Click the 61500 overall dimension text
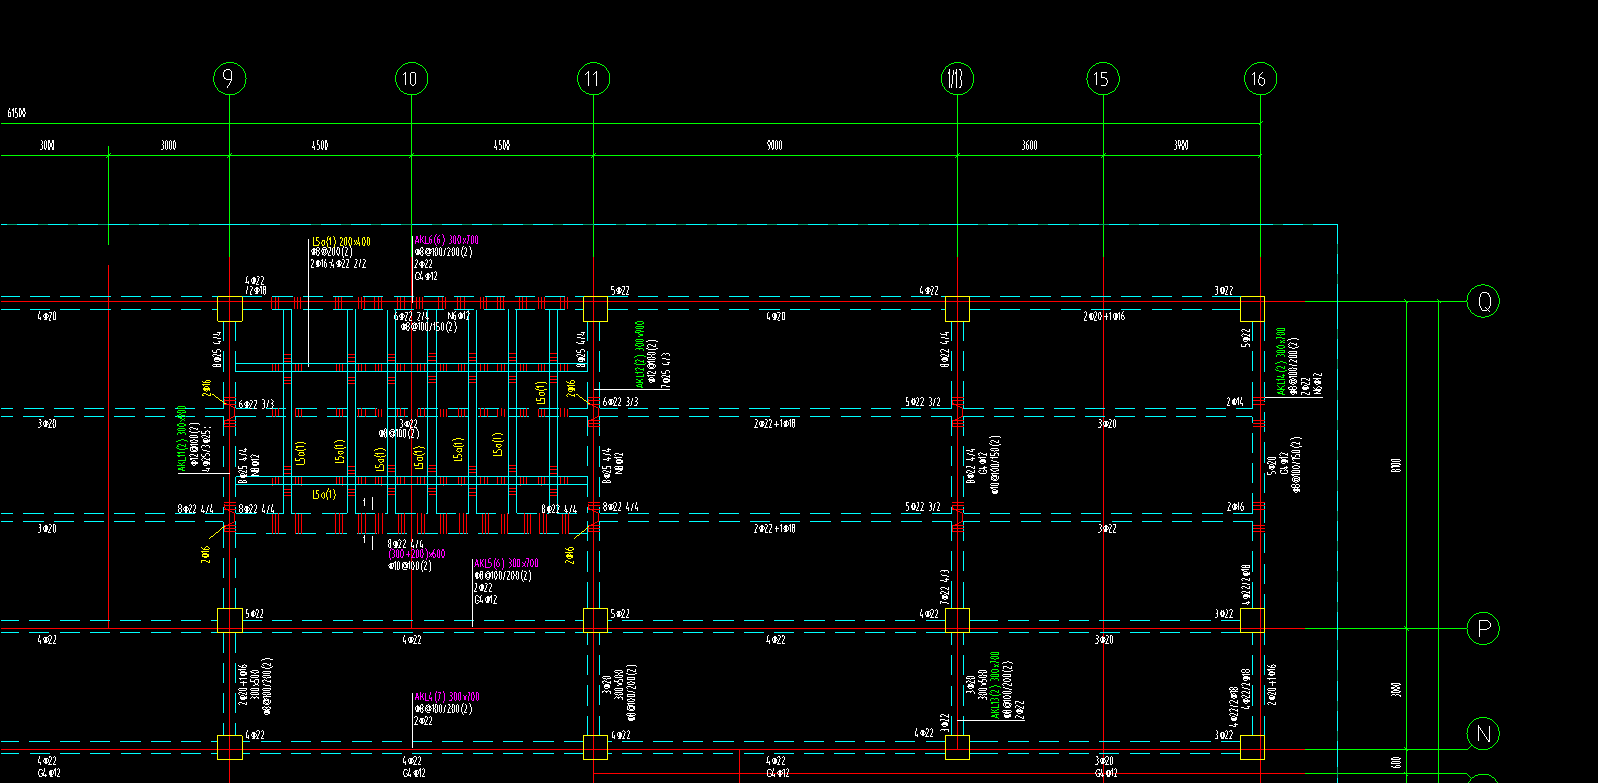Image resolution: width=1598 pixels, height=783 pixels. tap(16, 114)
